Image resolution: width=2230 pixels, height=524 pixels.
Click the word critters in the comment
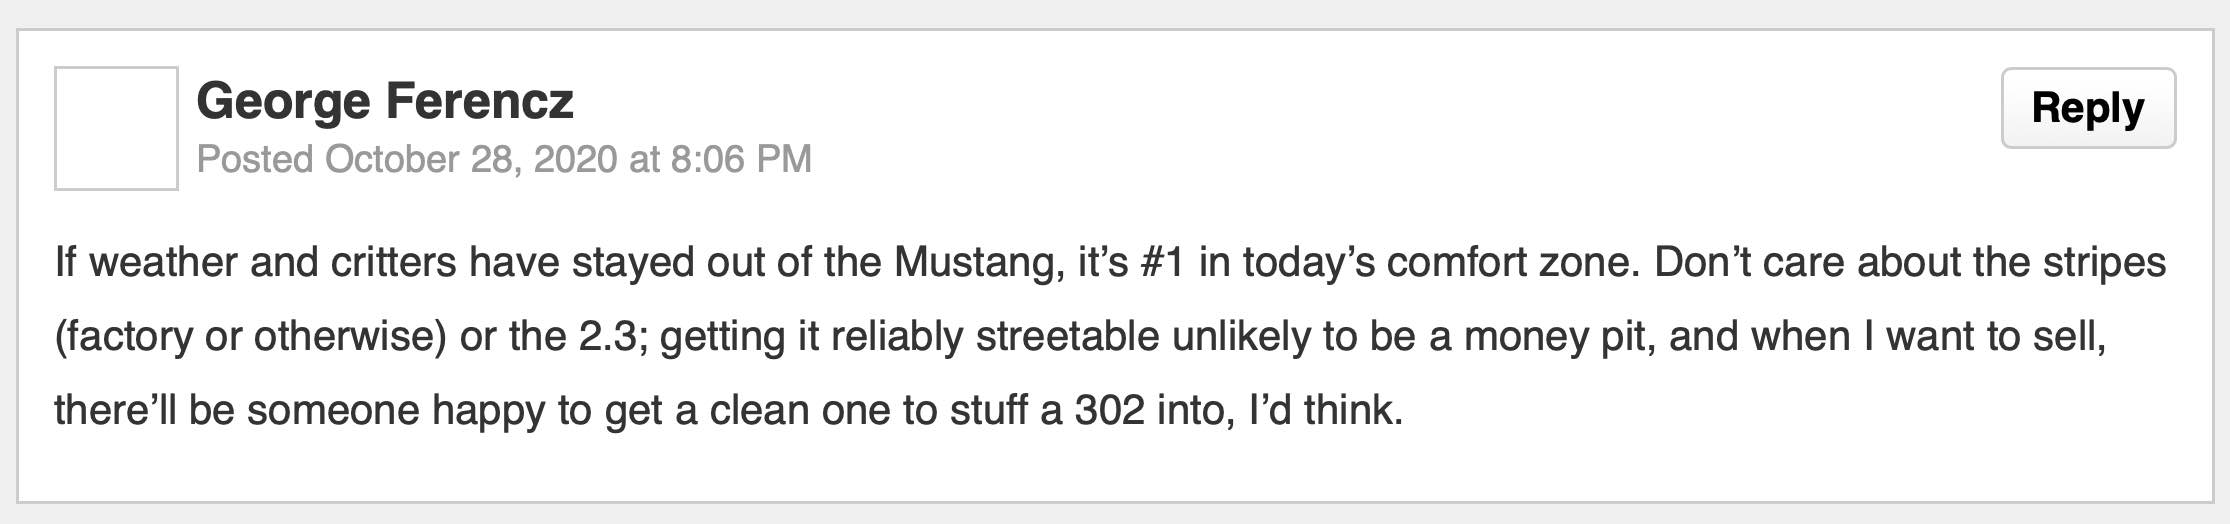click(394, 263)
